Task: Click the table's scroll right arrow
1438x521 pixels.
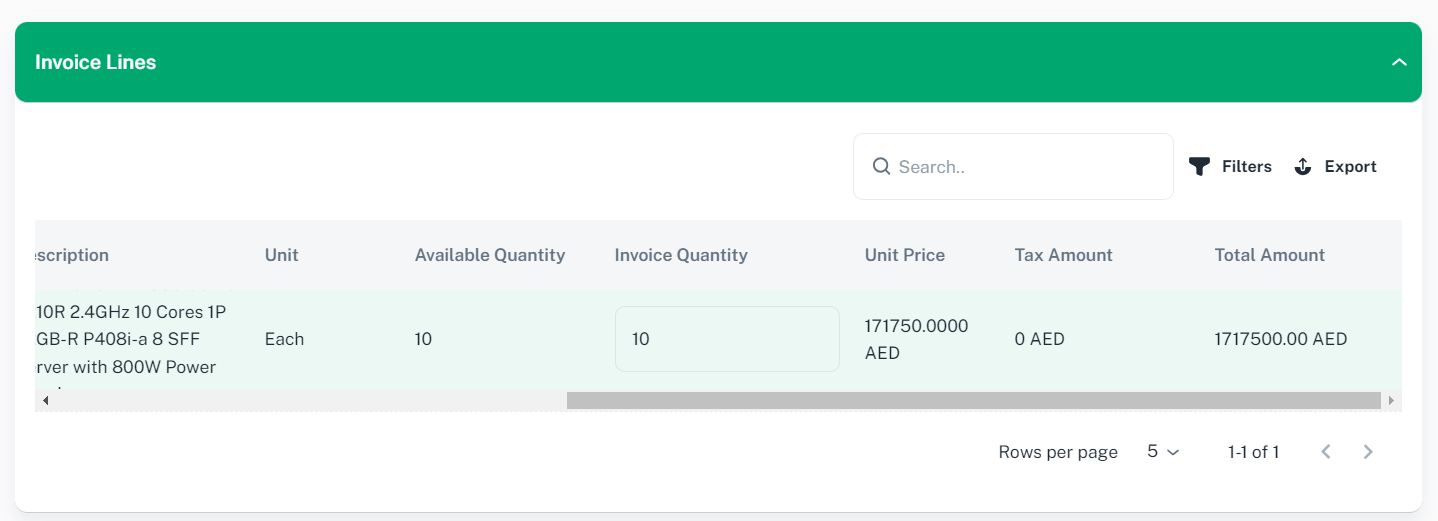Action: click(1391, 400)
